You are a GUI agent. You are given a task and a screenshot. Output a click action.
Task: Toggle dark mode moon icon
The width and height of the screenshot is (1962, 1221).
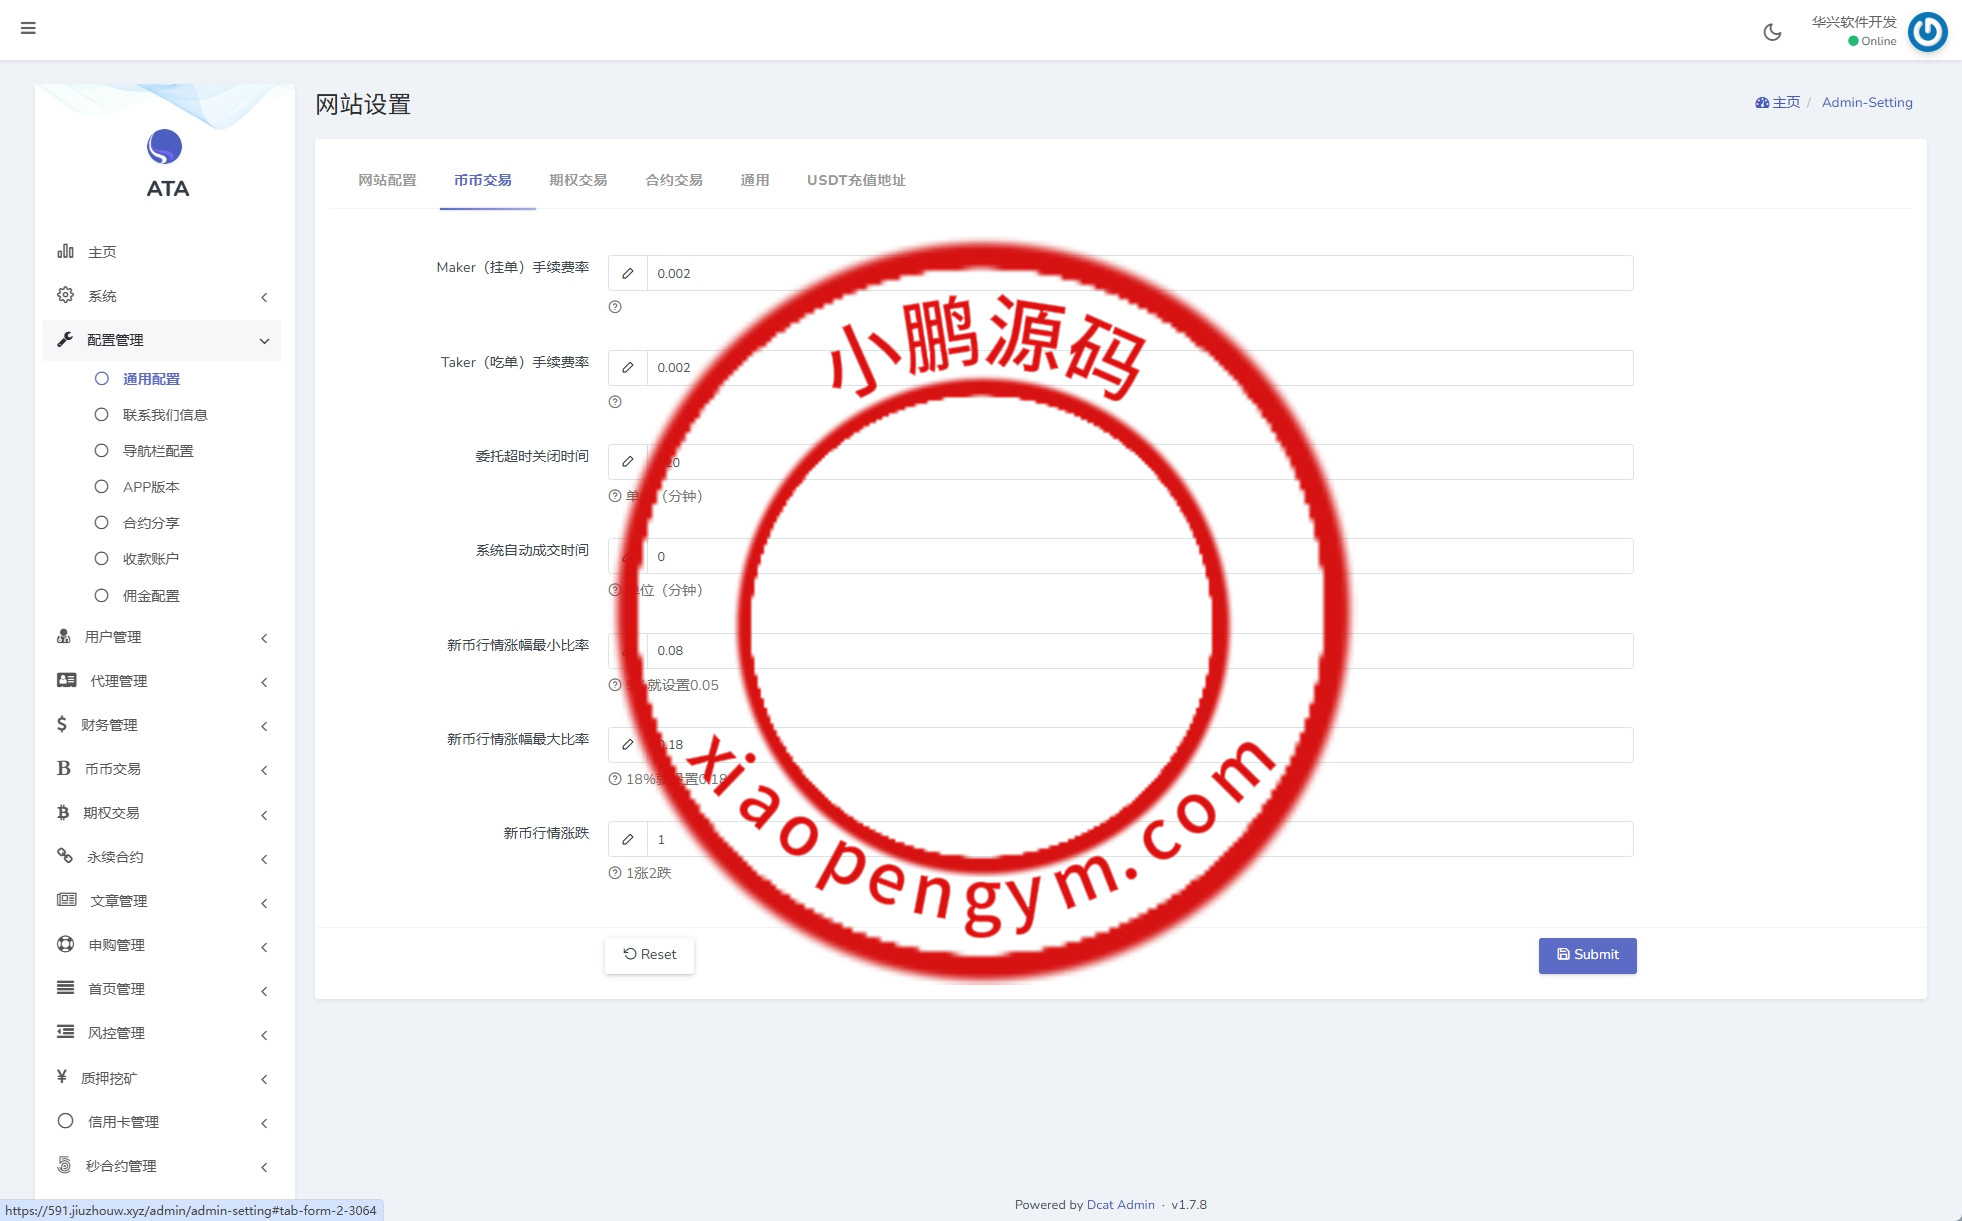(x=1772, y=32)
